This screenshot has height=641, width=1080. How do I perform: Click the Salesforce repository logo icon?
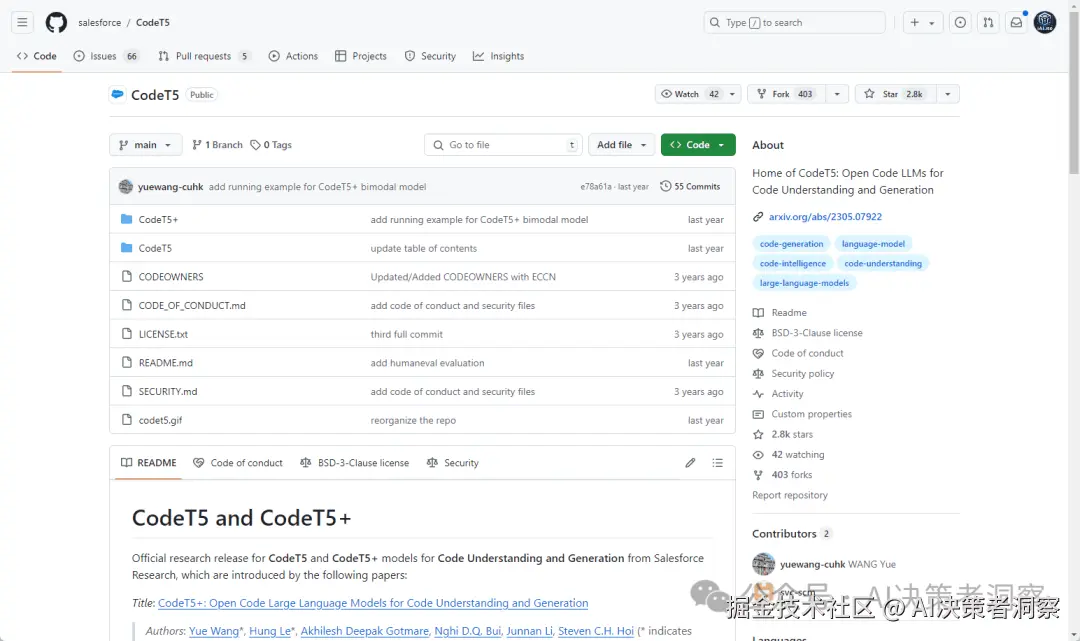pos(118,94)
